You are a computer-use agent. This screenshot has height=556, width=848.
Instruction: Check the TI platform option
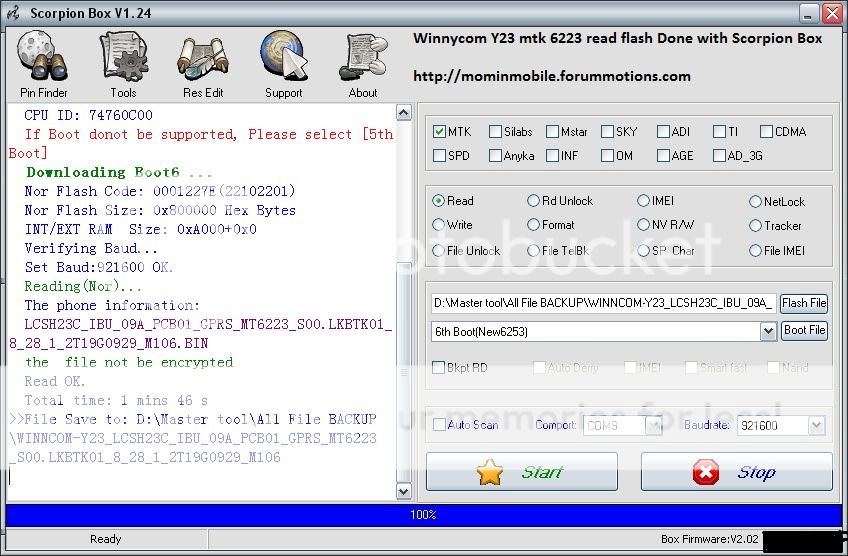(x=719, y=131)
